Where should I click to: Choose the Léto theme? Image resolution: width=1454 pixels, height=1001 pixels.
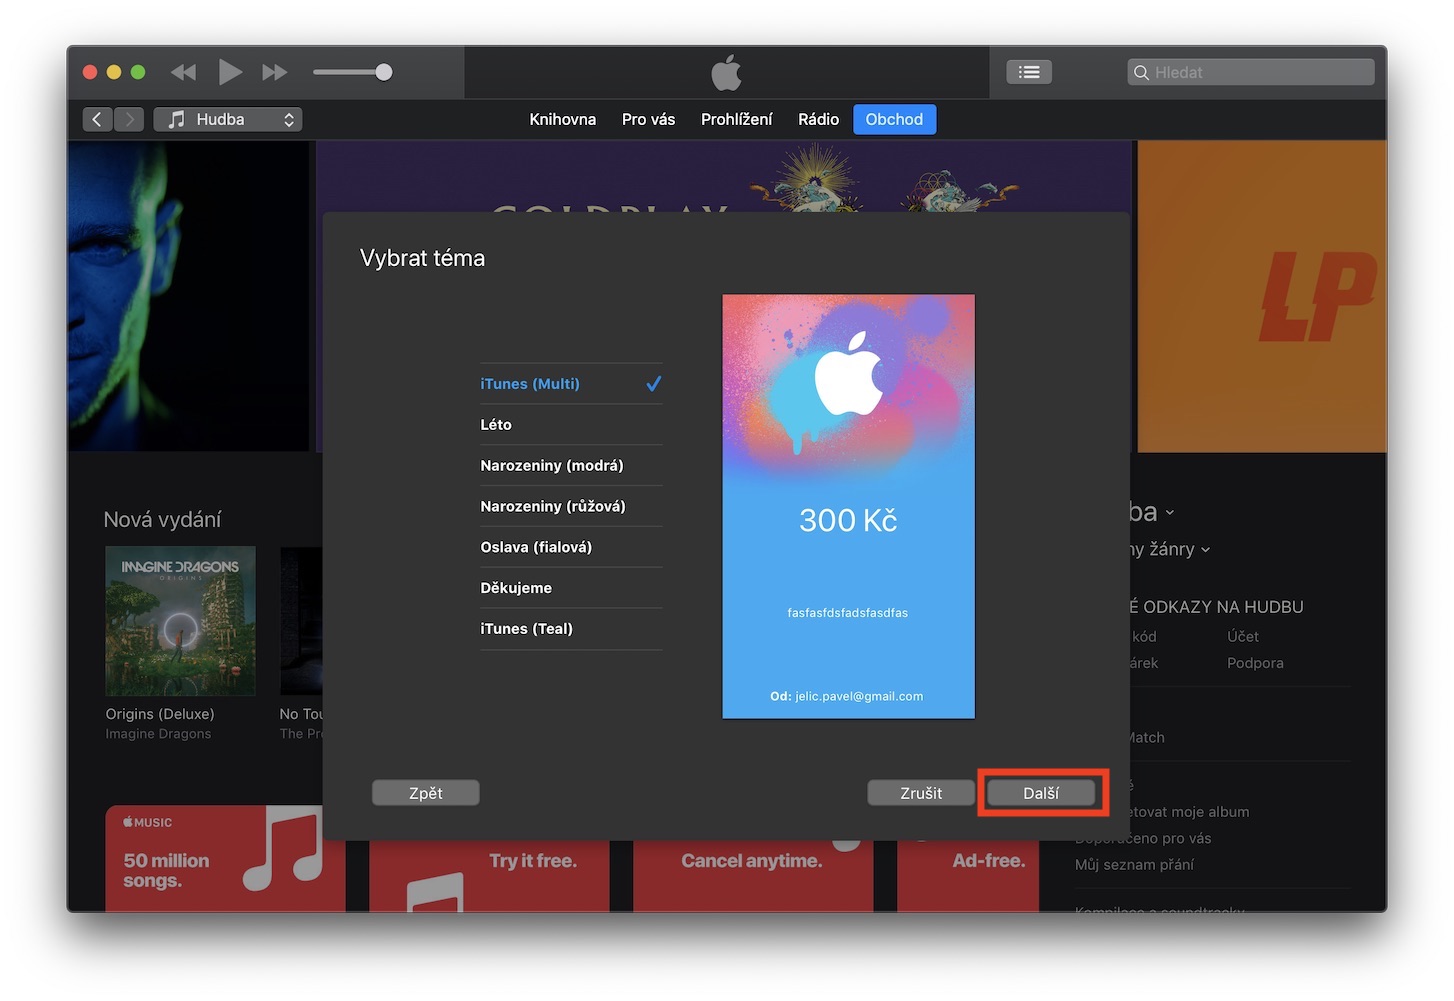pyautogui.click(x=571, y=425)
